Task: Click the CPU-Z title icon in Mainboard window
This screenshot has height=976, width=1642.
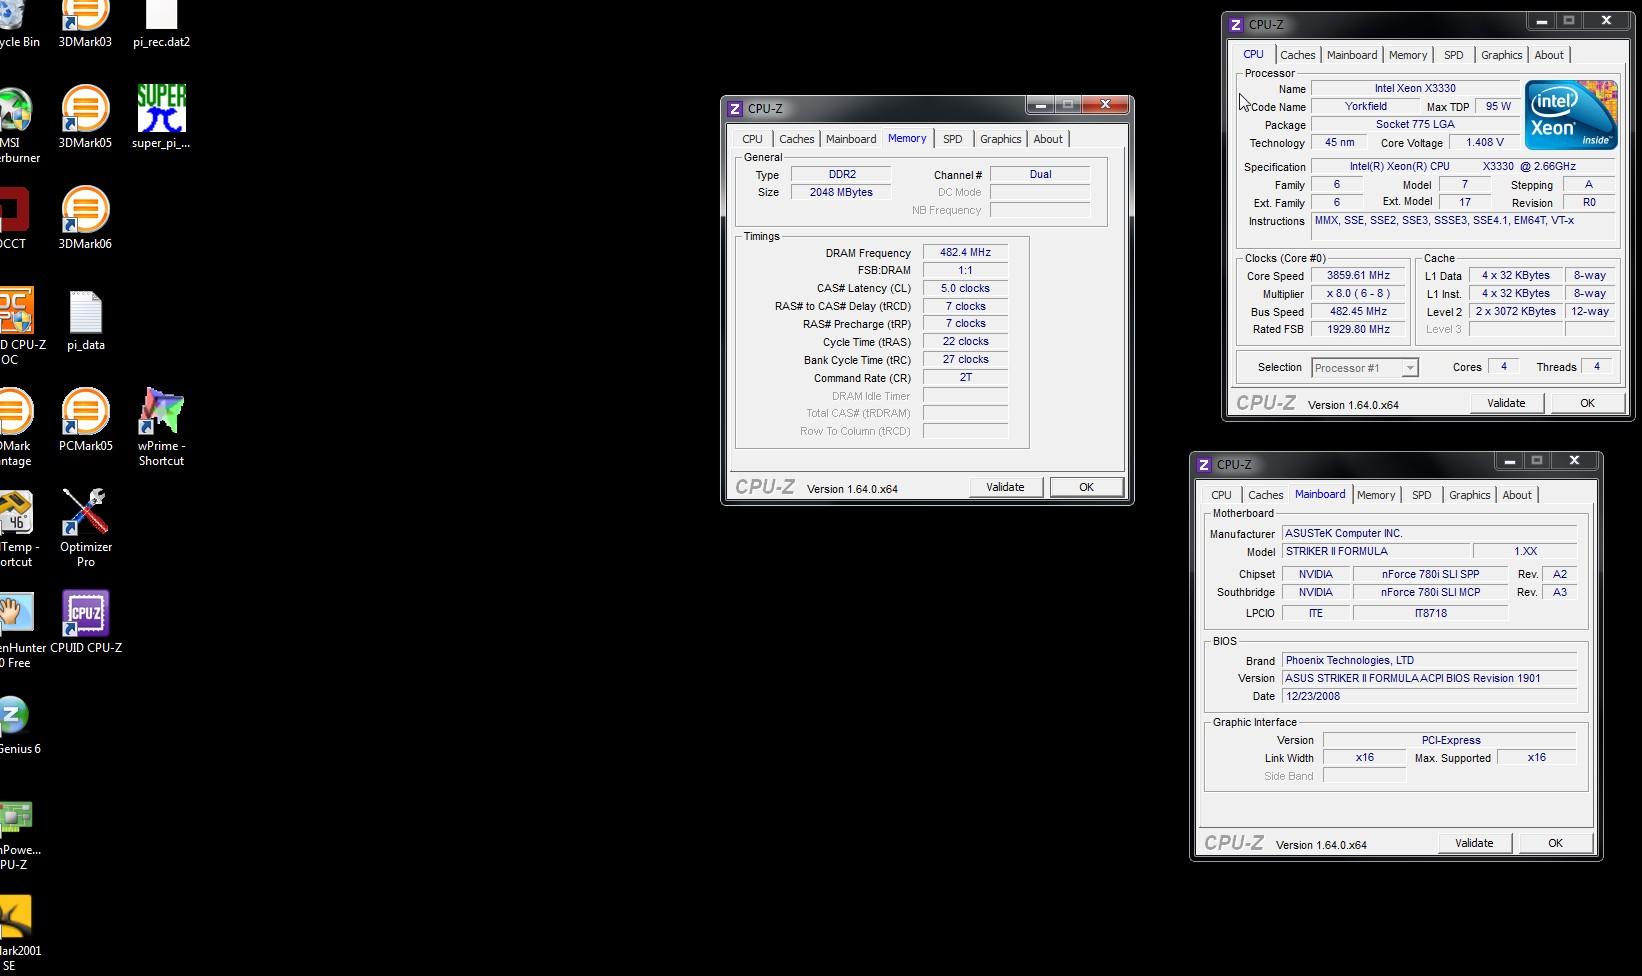Action: [x=1204, y=465]
